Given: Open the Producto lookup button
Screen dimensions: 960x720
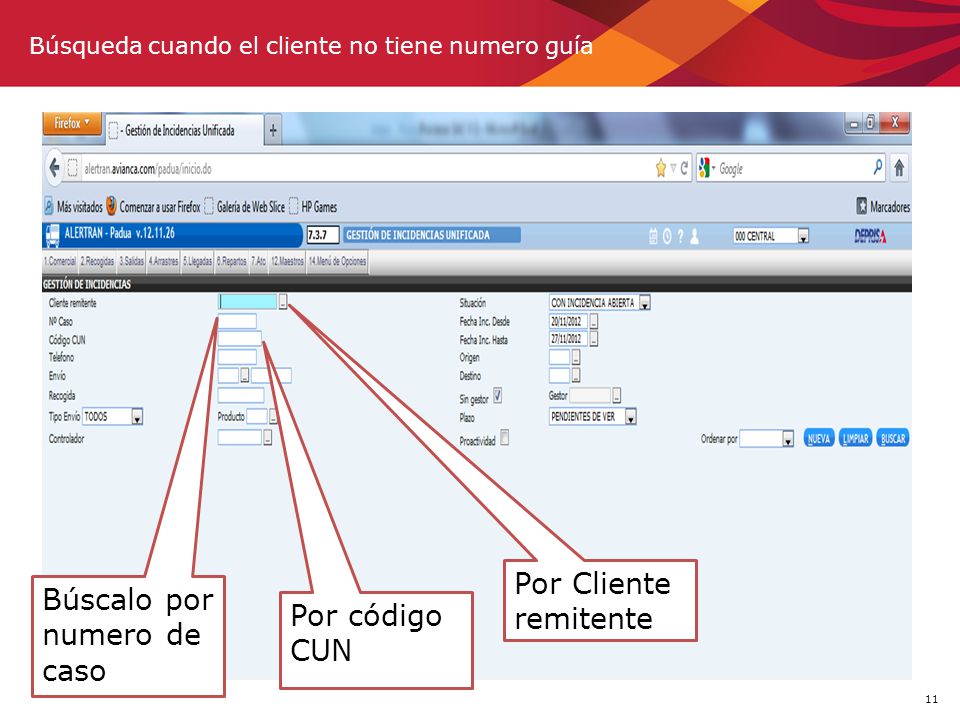Looking at the screenshot, I should 272,417.
